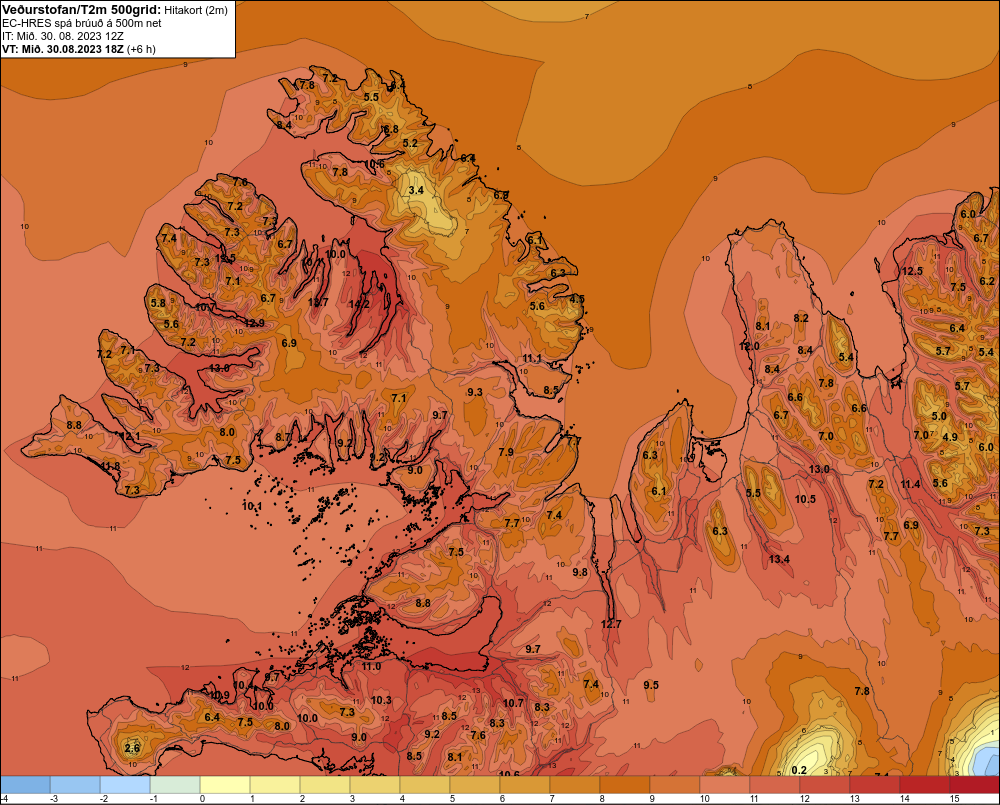Screen dimensions: 1000x805
Task: Select the 12.9 temperature value
Action: tap(254, 323)
